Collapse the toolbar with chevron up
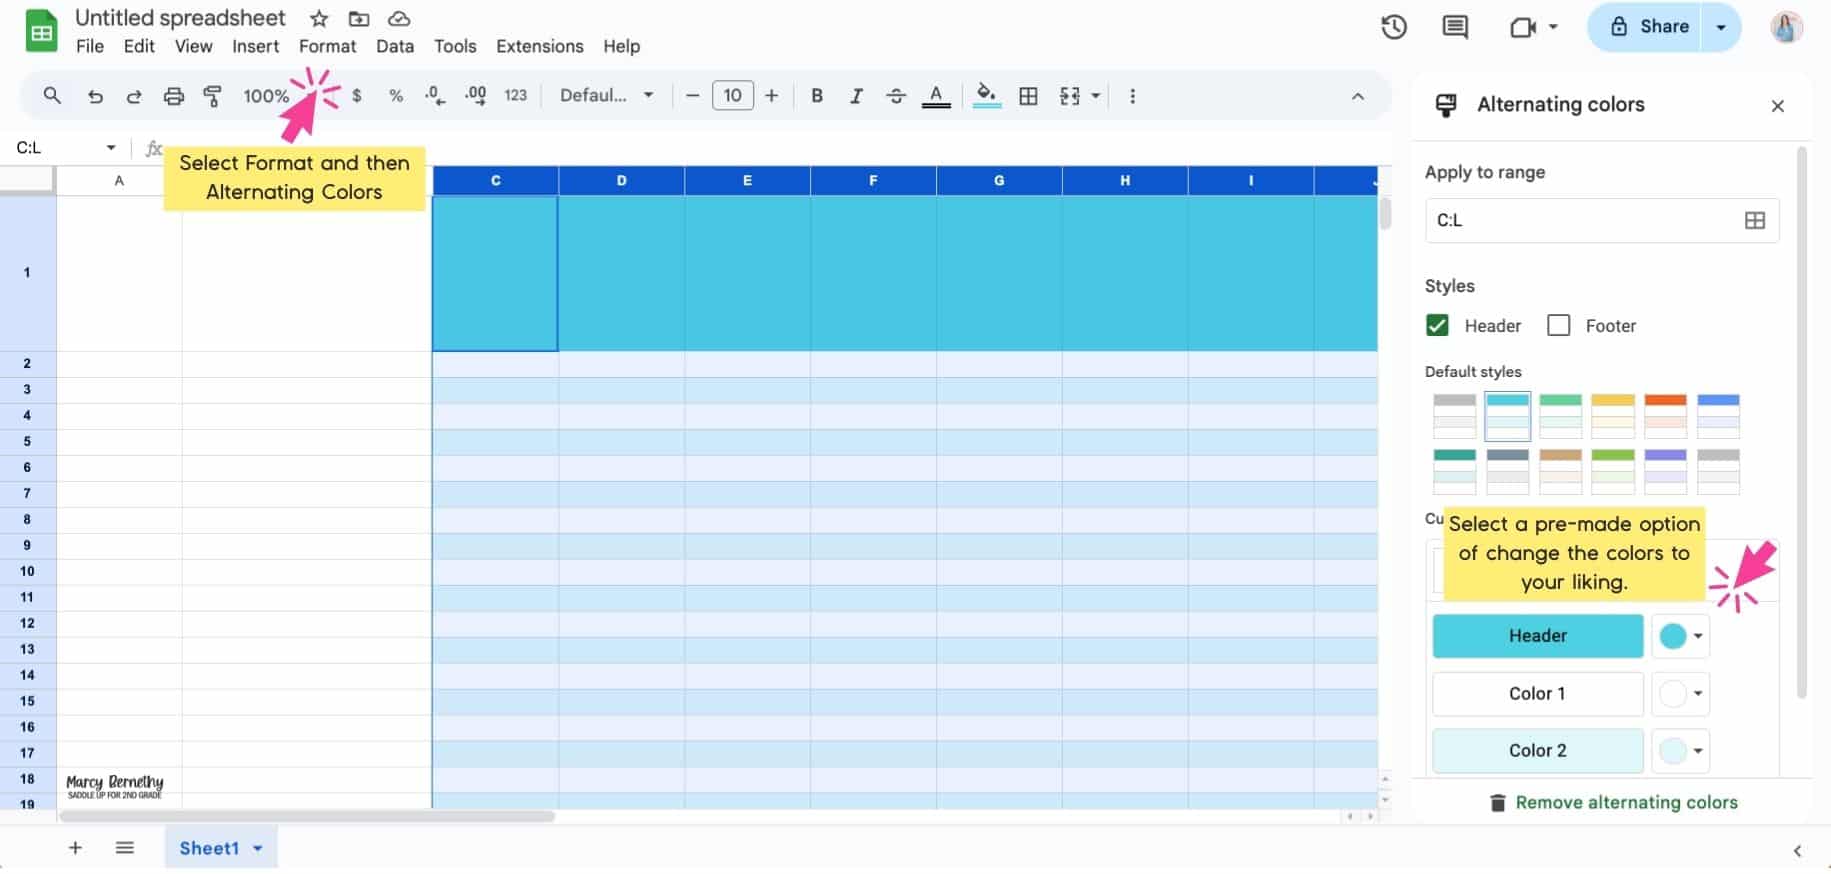Image resolution: width=1831 pixels, height=874 pixels. point(1357,96)
